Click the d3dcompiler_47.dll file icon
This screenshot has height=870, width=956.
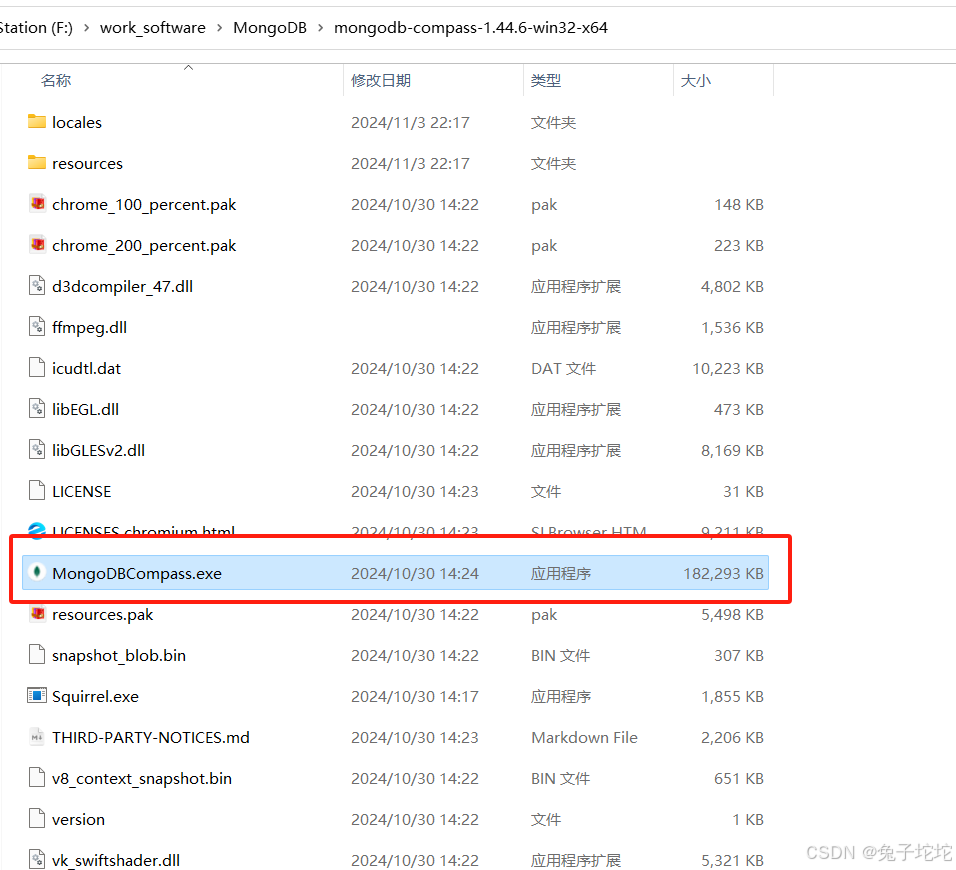coord(37,285)
